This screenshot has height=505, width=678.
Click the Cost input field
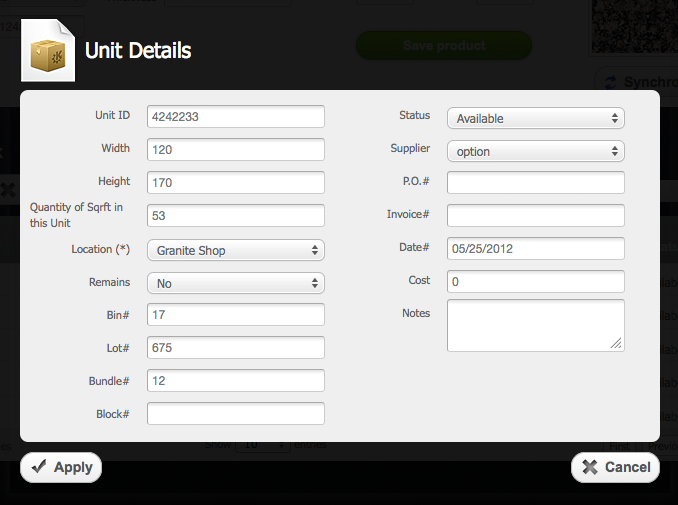pos(535,282)
